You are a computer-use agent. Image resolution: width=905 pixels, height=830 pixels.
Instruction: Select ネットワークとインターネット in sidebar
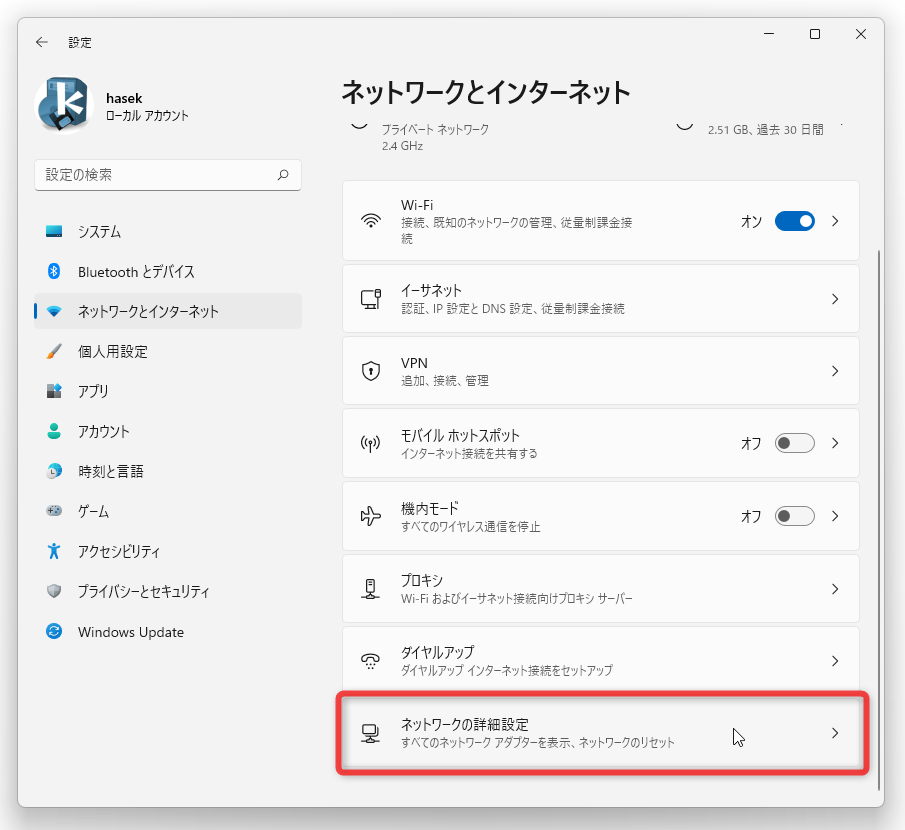[x=168, y=311]
